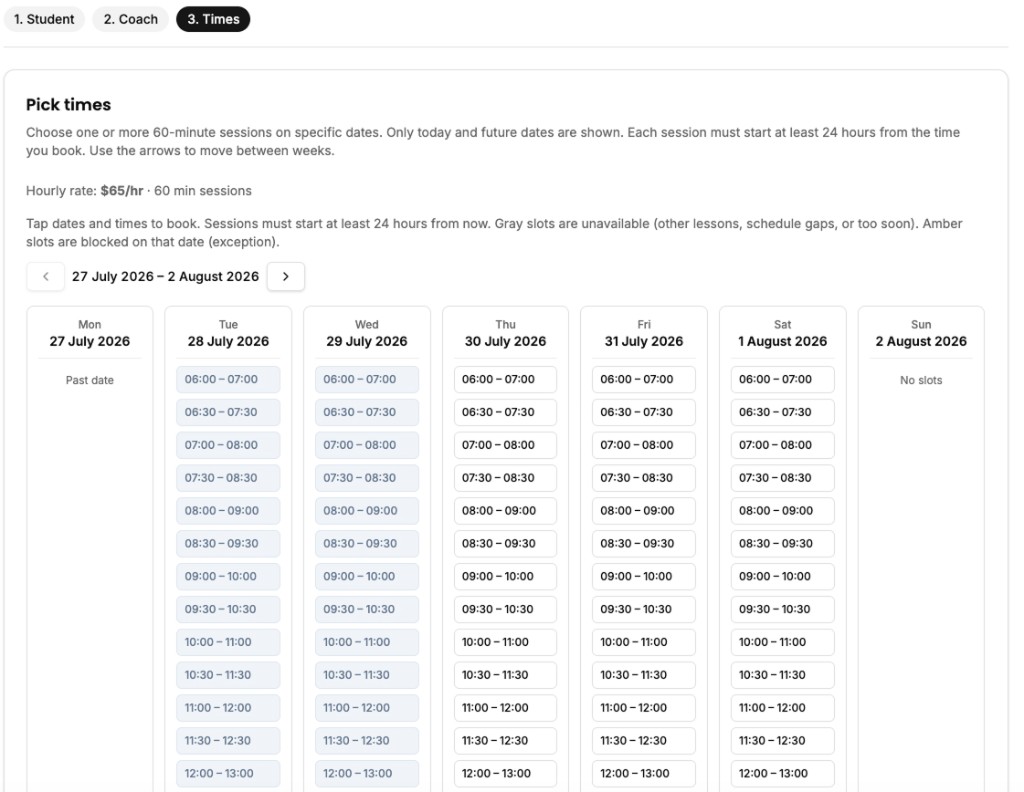This screenshot has width=1024, height=792.
Task: Select Sat 1 August 10:30 – 11:30
Action: [782, 675]
